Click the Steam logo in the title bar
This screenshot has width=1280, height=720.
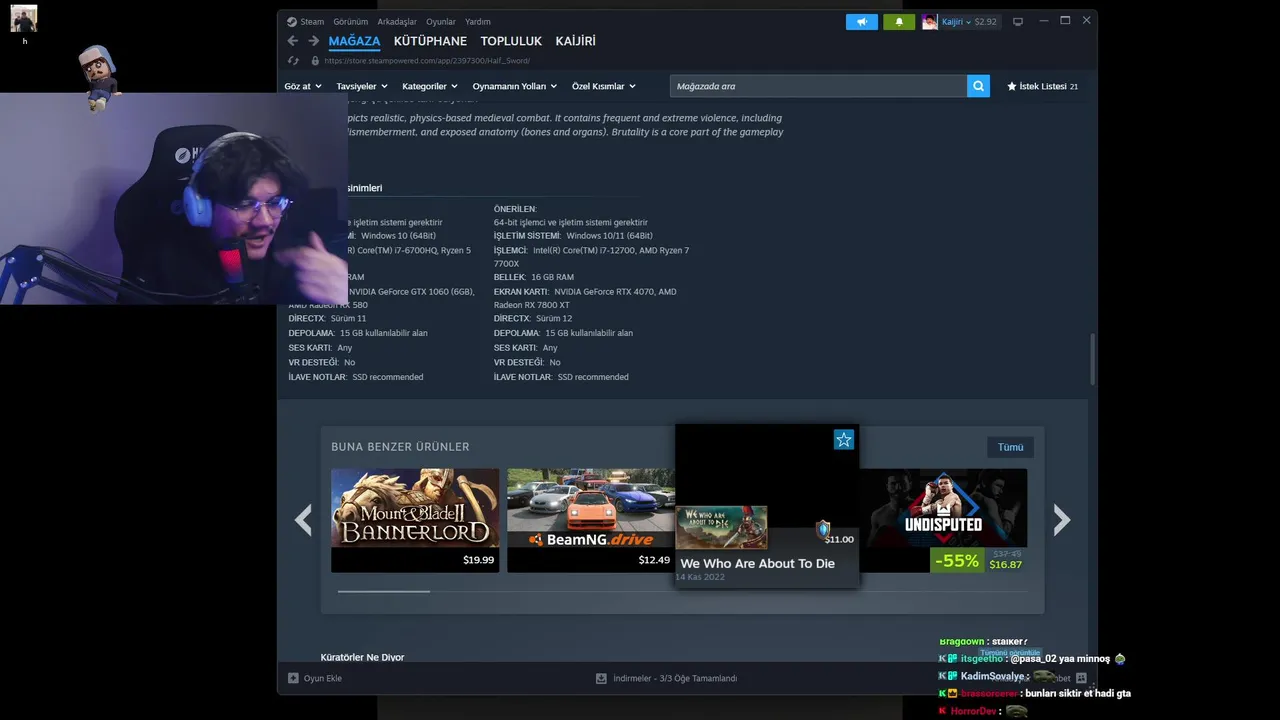[x=292, y=21]
